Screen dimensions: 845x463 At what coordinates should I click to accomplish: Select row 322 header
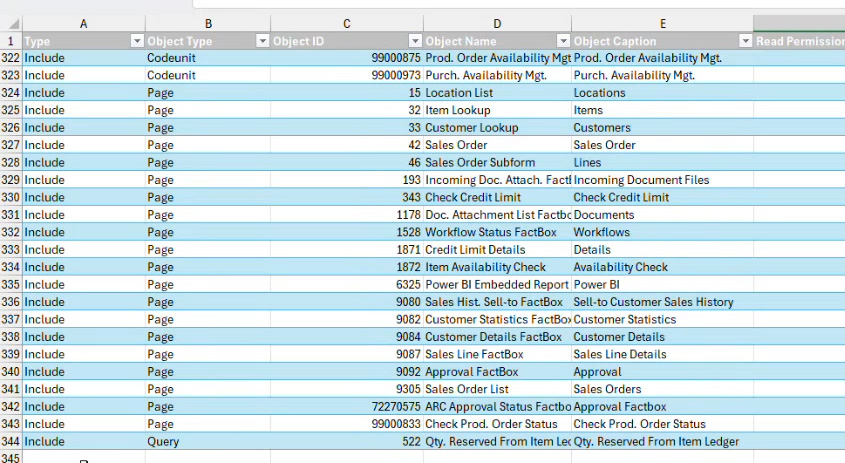coord(10,58)
